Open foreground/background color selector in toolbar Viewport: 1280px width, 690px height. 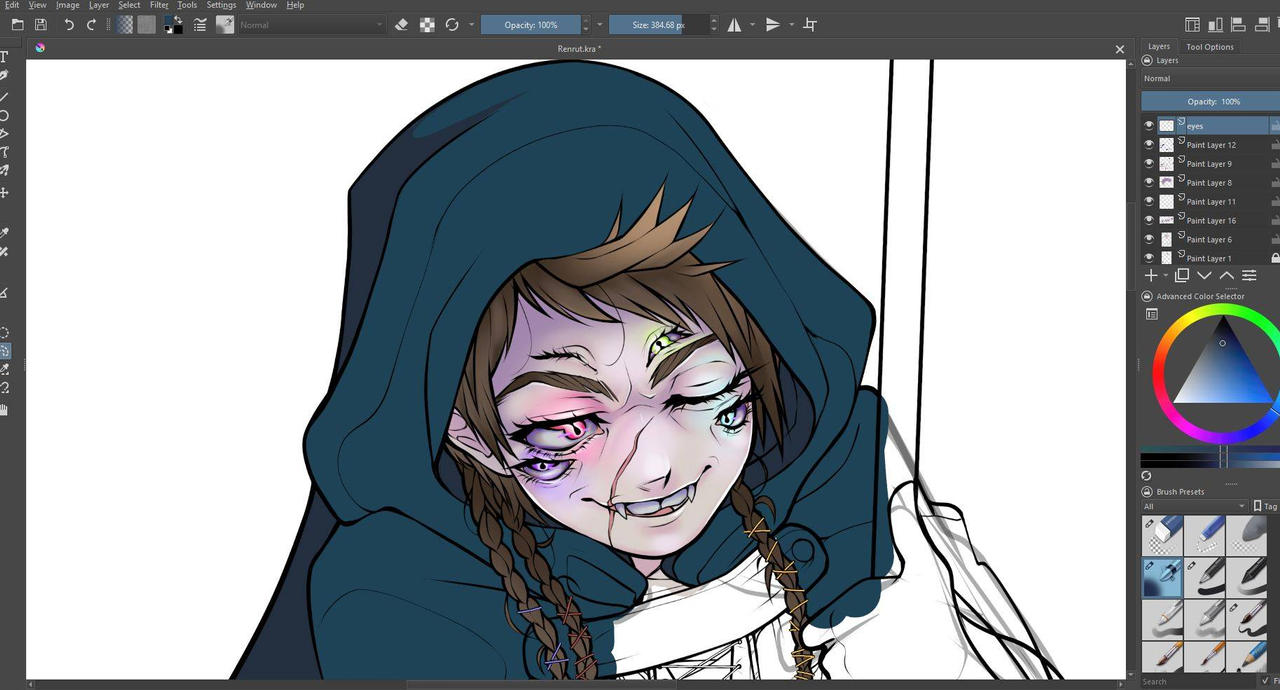pyautogui.click(x=174, y=25)
